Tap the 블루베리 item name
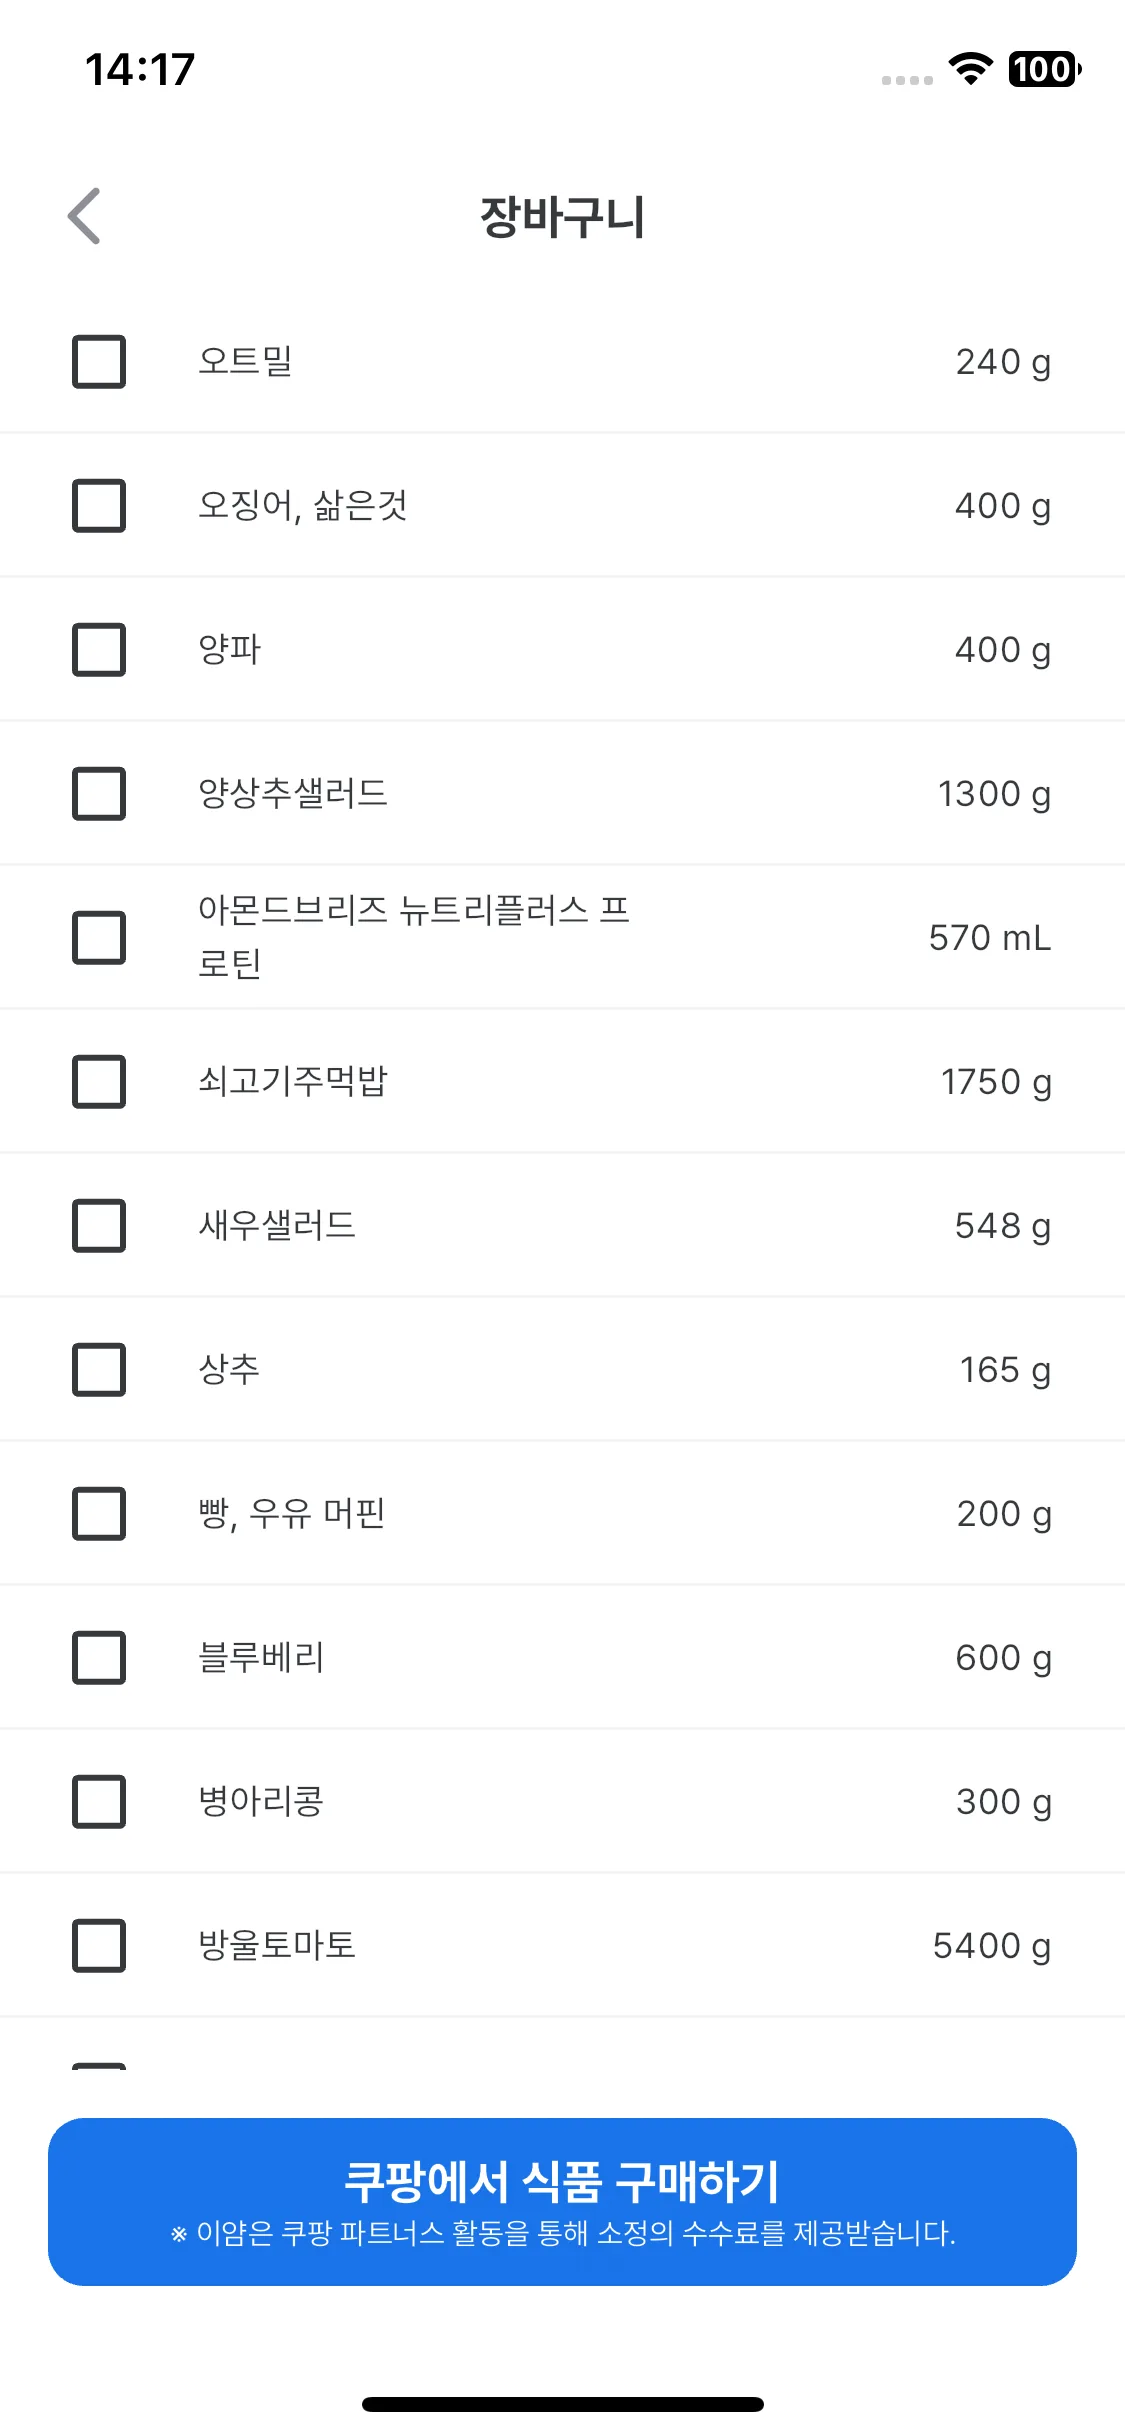Viewport: 1125px width, 2436px height. (261, 1657)
